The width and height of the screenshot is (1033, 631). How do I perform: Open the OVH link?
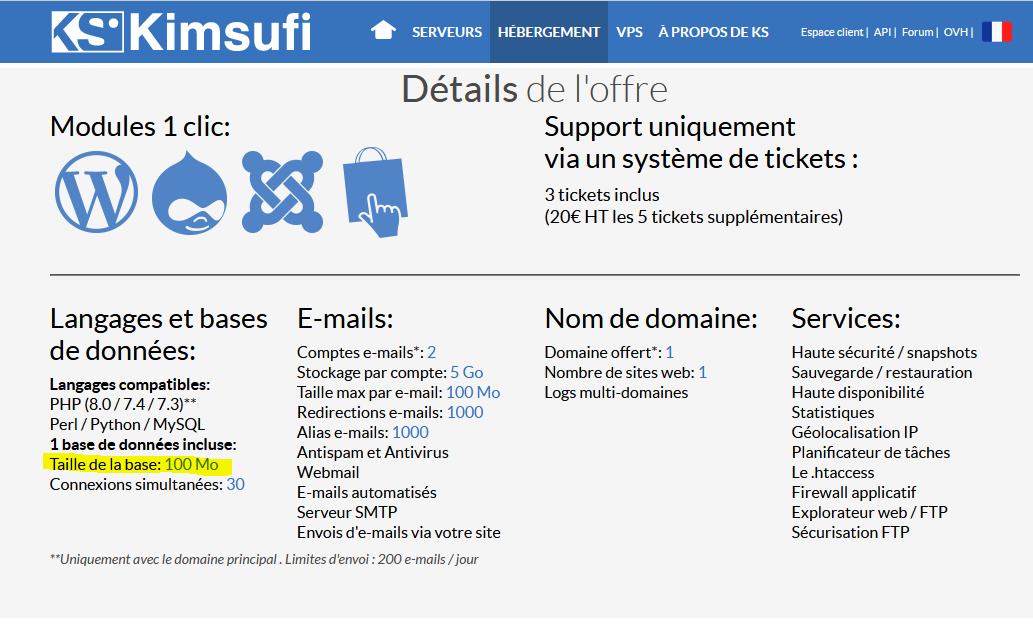pyautogui.click(x=956, y=32)
